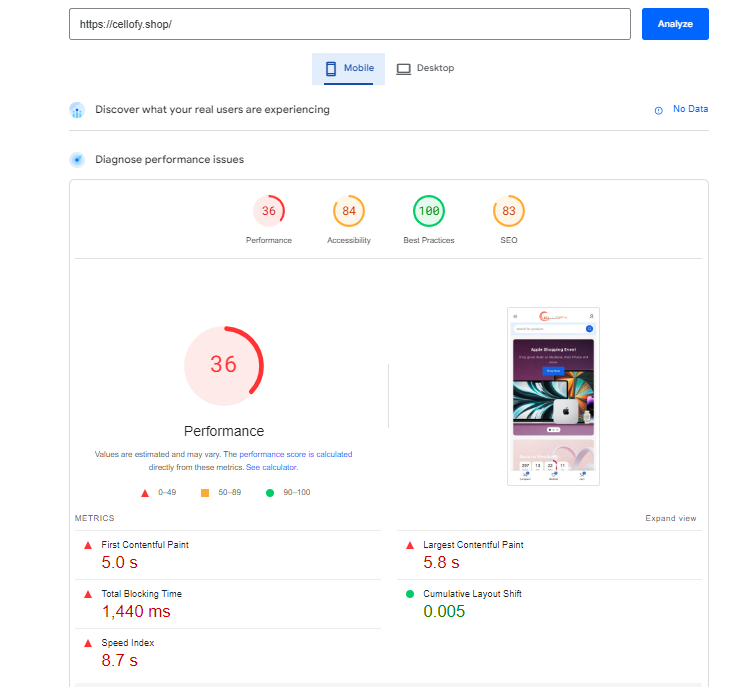Viewport: 744px width, 687px height.
Task: Click the Analyze button
Action: 675,24
